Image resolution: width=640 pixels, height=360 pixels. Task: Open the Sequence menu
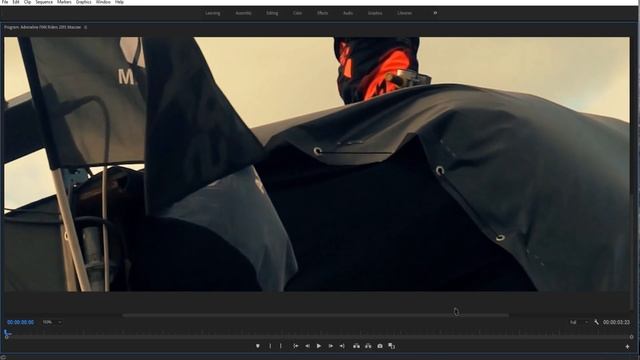pos(44,2)
